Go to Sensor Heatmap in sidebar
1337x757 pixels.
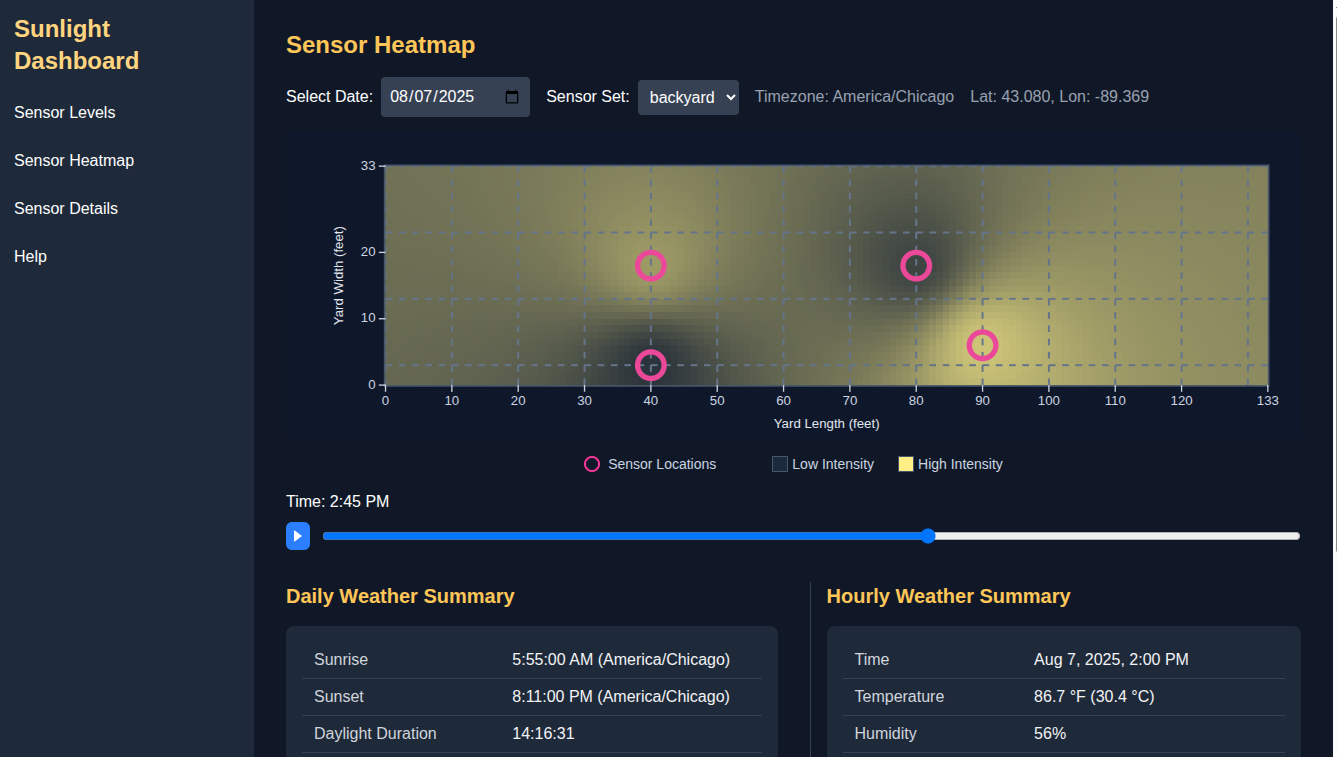[x=74, y=161]
